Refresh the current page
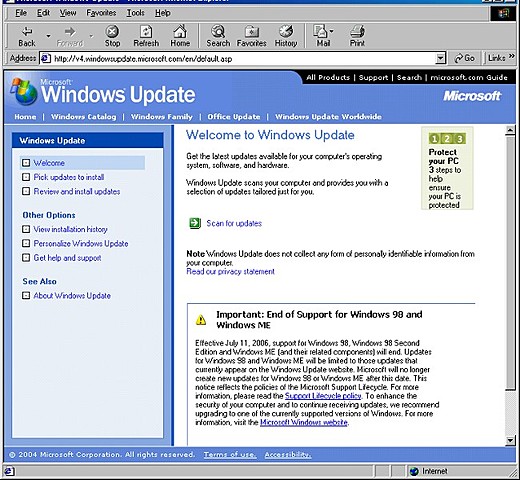 click(146, 36)
